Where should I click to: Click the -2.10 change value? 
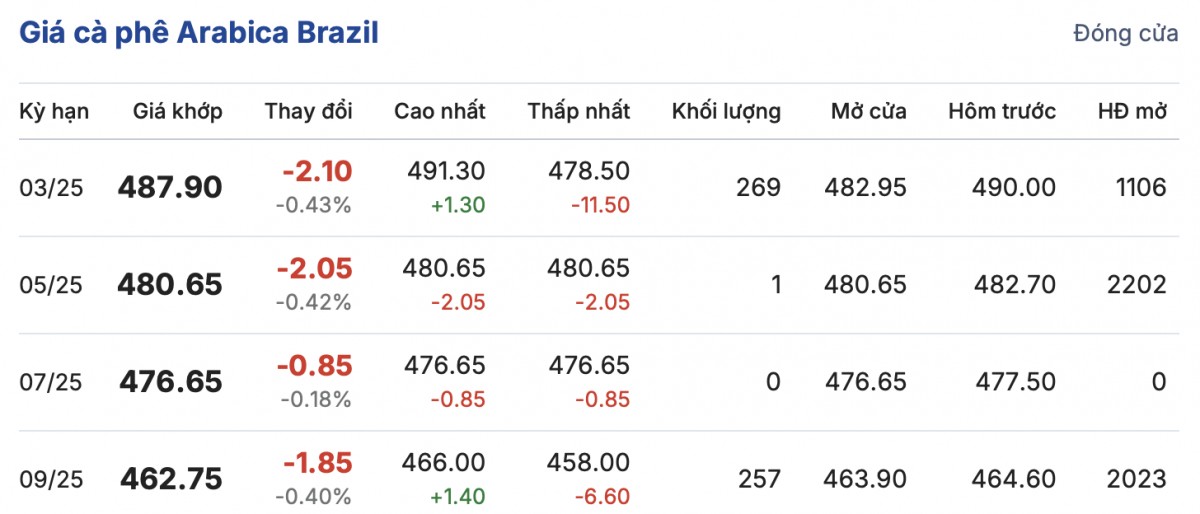coord(317,172)
